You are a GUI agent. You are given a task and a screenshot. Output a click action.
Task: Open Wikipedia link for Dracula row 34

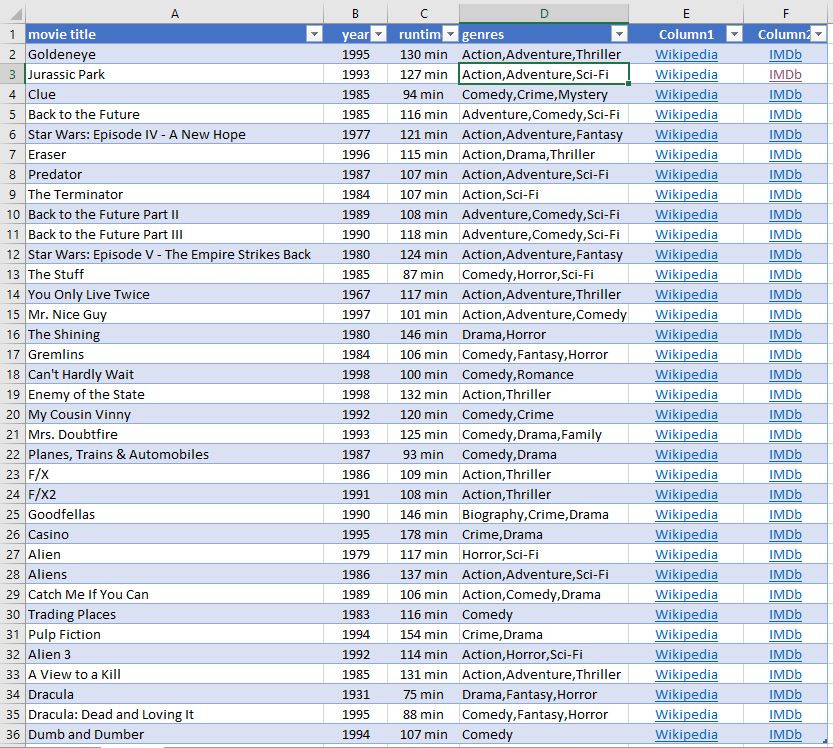coord(686,694)
